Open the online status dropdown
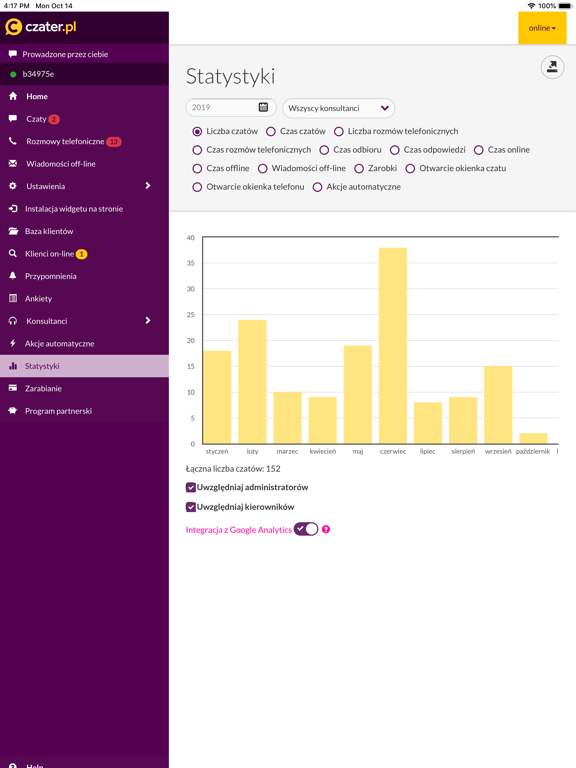Image resolution: width=576 pixels, height=768 pixels. click(x=542, y=28)
